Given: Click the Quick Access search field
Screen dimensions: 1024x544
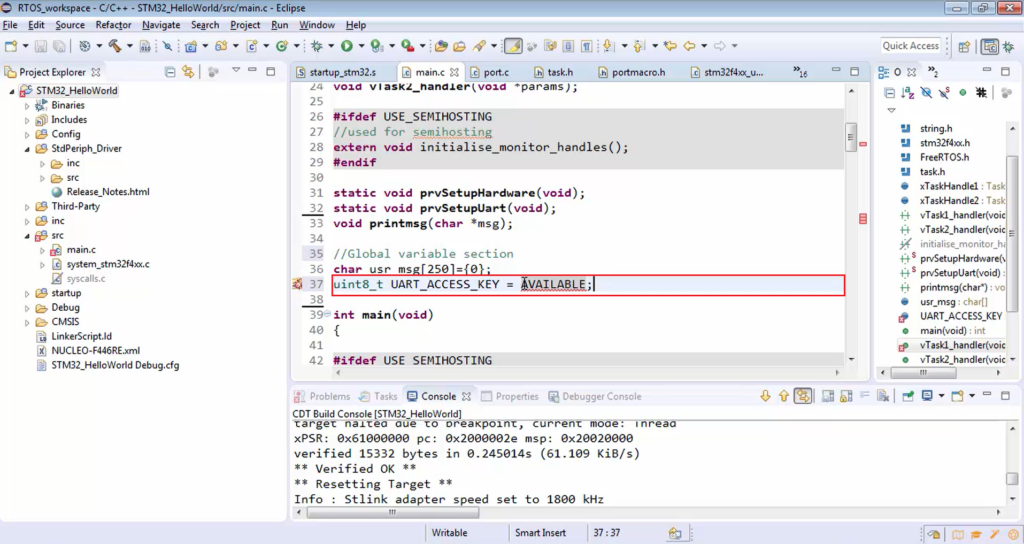Looking at the screenshot, I should 910,46.
